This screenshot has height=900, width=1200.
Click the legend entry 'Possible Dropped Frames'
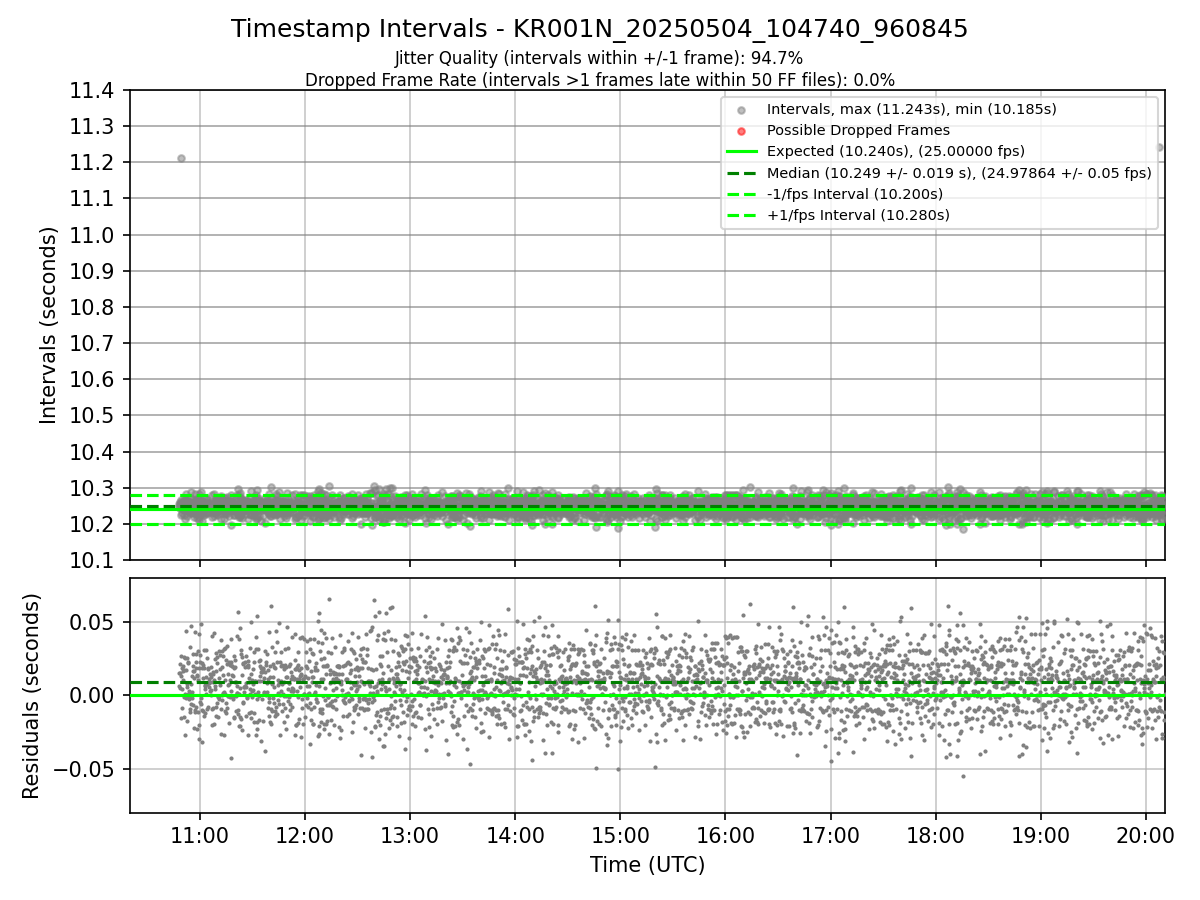click(858, 130)
